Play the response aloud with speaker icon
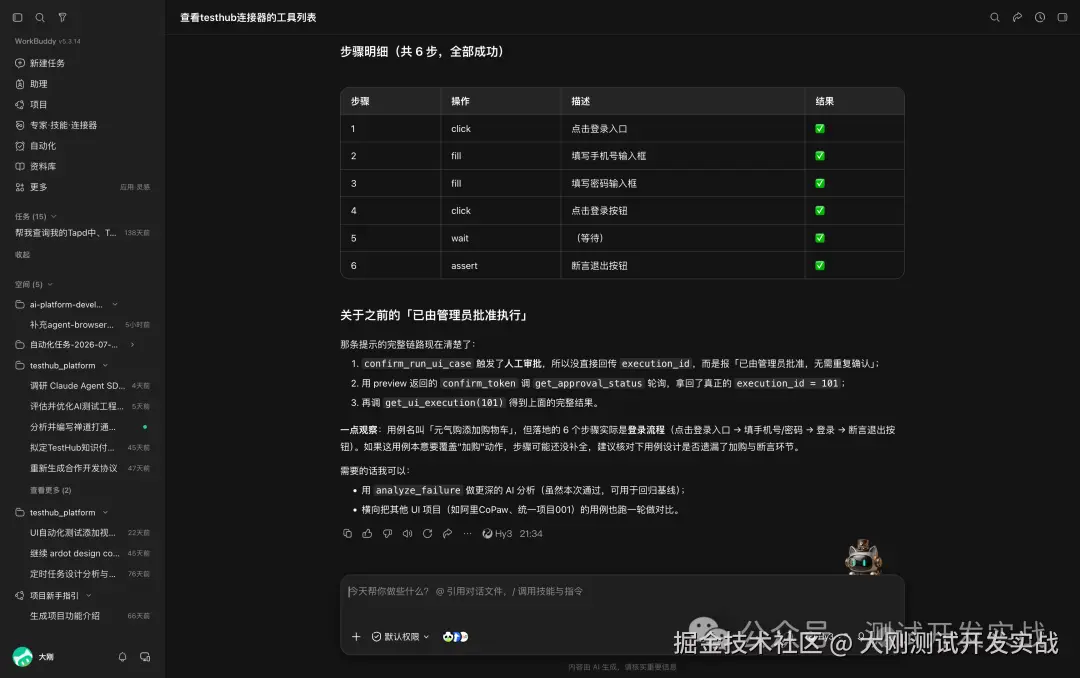This screenshot has width=1080, height=678. pyautogui.click(x=407, y=533)
